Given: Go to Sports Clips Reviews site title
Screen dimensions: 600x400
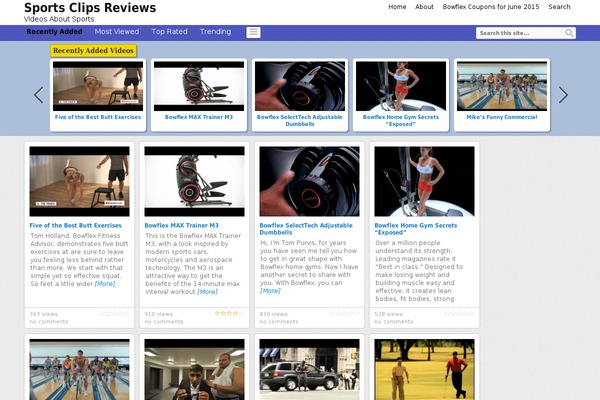Looking at the screenshot, I should pyautogui.click(x=90, y=8).
